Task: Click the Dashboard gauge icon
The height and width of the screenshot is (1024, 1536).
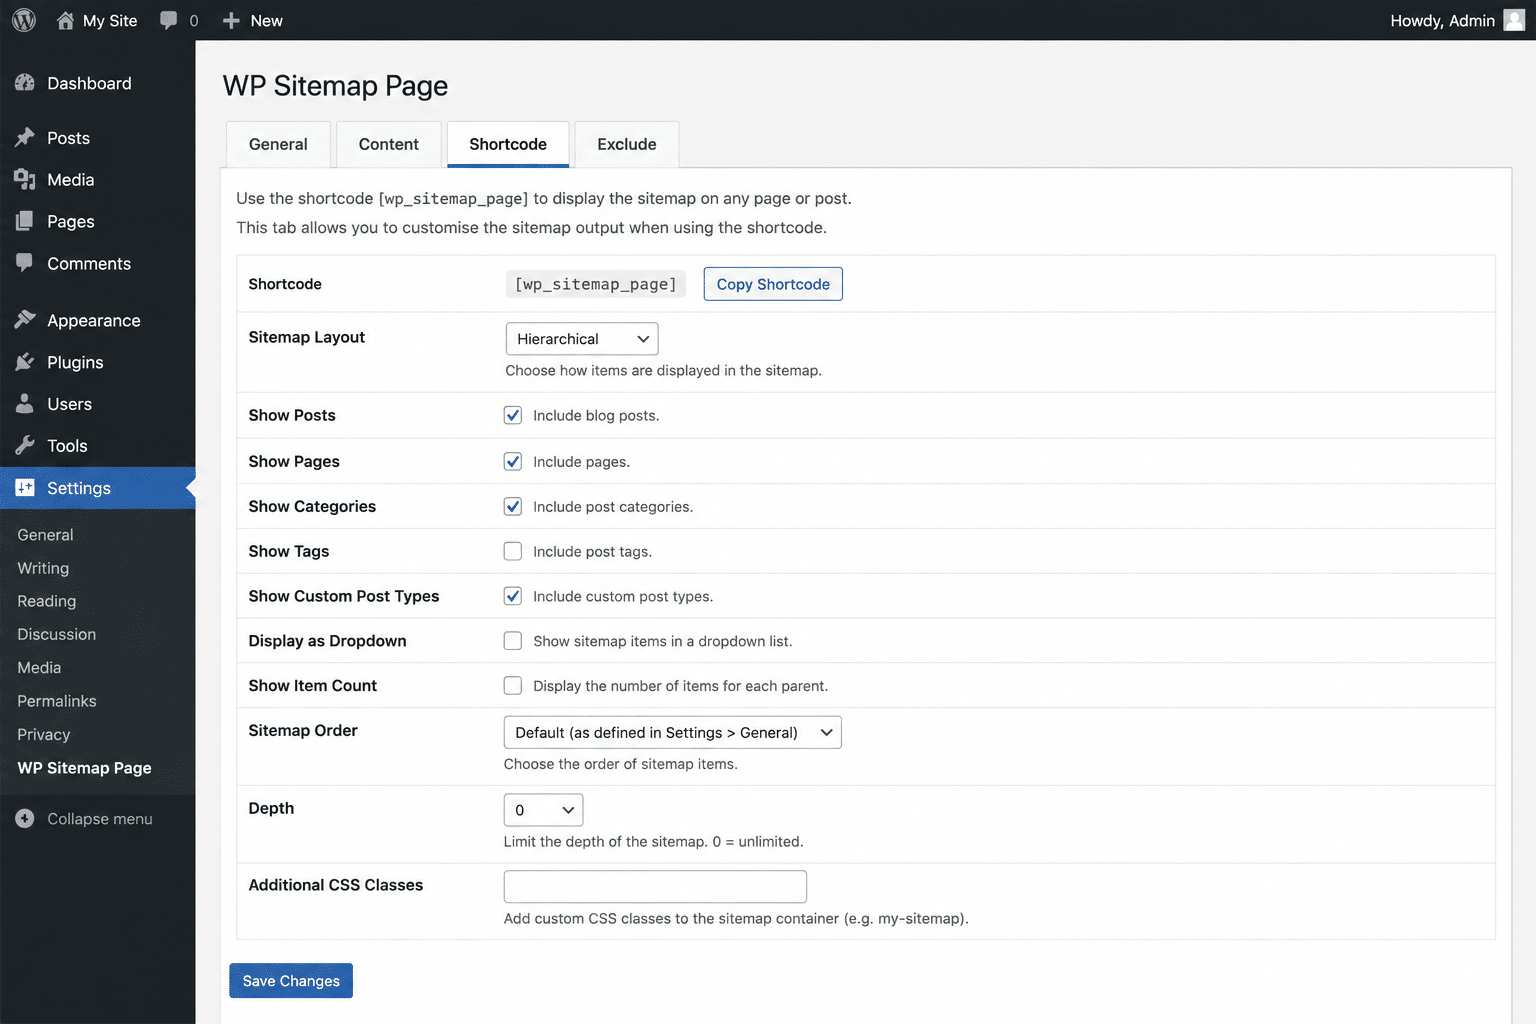Action: pyautogui.click(x=25, y=83)
